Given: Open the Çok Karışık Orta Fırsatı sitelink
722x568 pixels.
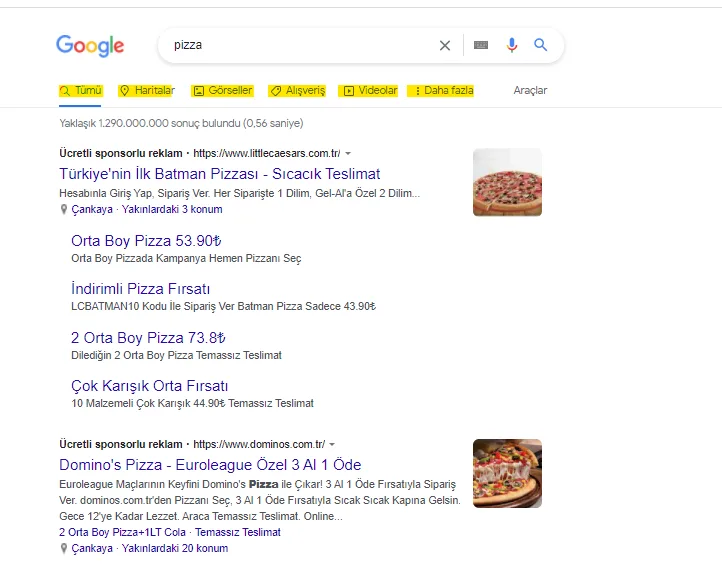Looking at the screenshot, I should (x=150, y=386).
